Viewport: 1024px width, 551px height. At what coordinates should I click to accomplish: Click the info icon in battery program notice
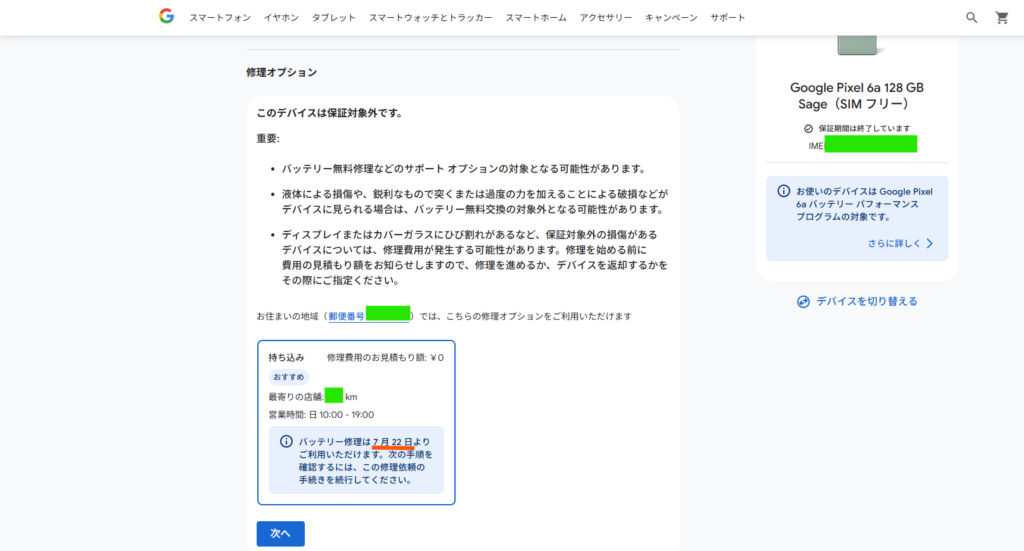coord(783,191)
